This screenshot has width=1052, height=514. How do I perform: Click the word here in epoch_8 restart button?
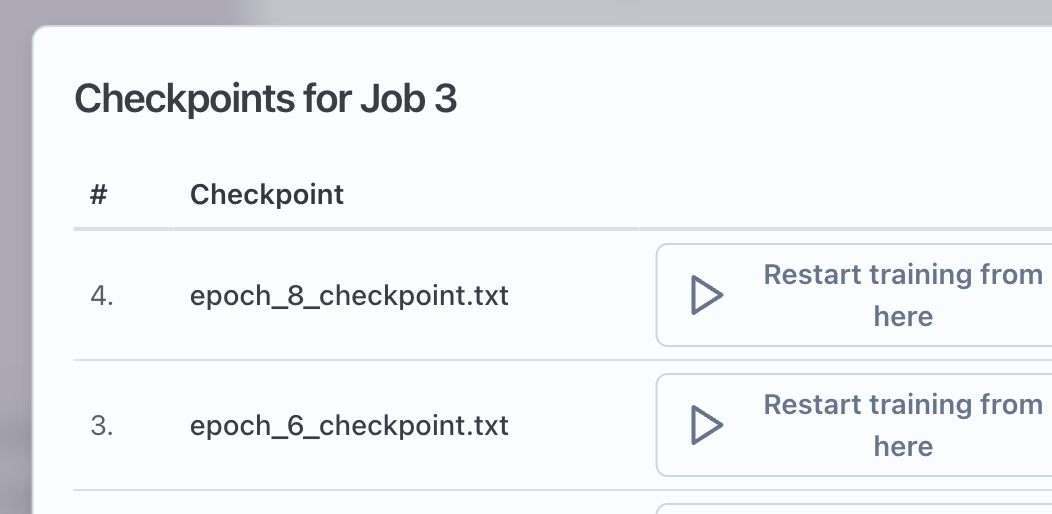click(903, 317)
